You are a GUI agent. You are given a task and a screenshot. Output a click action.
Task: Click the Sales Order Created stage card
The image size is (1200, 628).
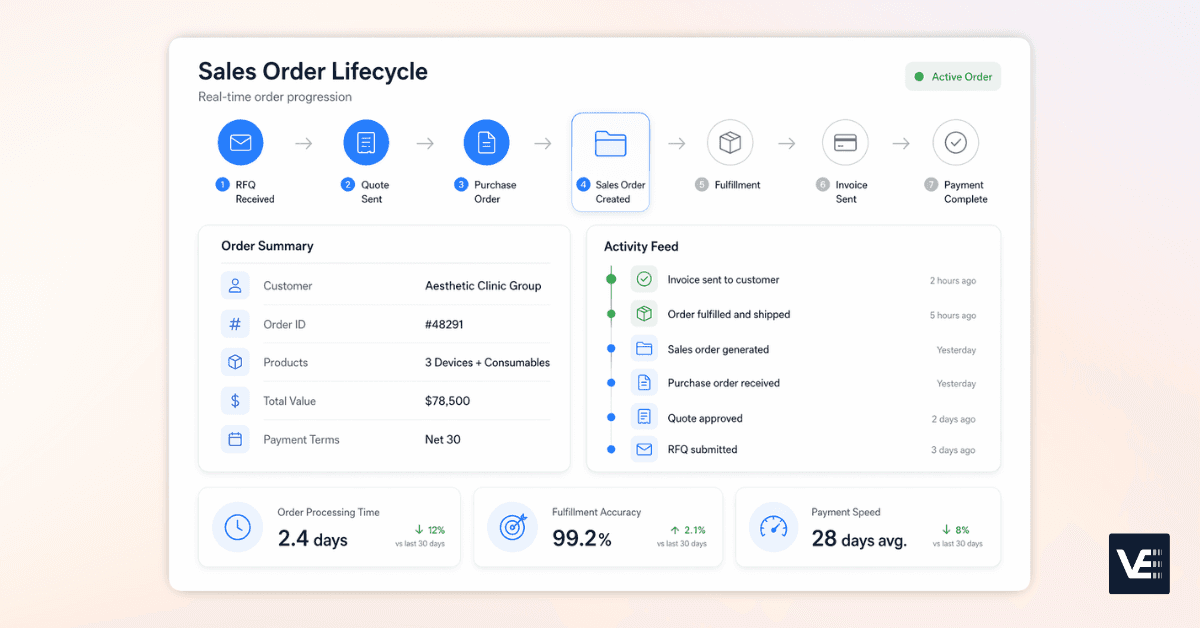click(610, 162)
